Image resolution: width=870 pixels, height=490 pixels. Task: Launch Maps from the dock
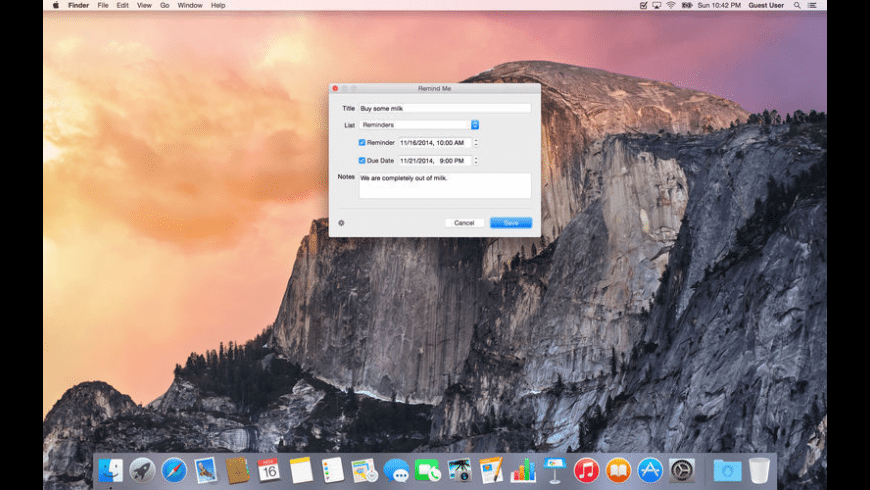coord(365,471)
